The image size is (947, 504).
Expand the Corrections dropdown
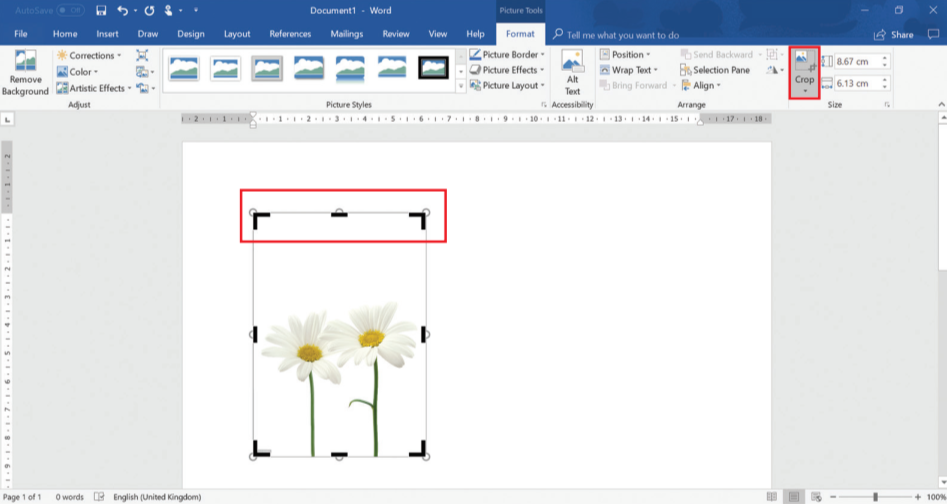(91, 55)
